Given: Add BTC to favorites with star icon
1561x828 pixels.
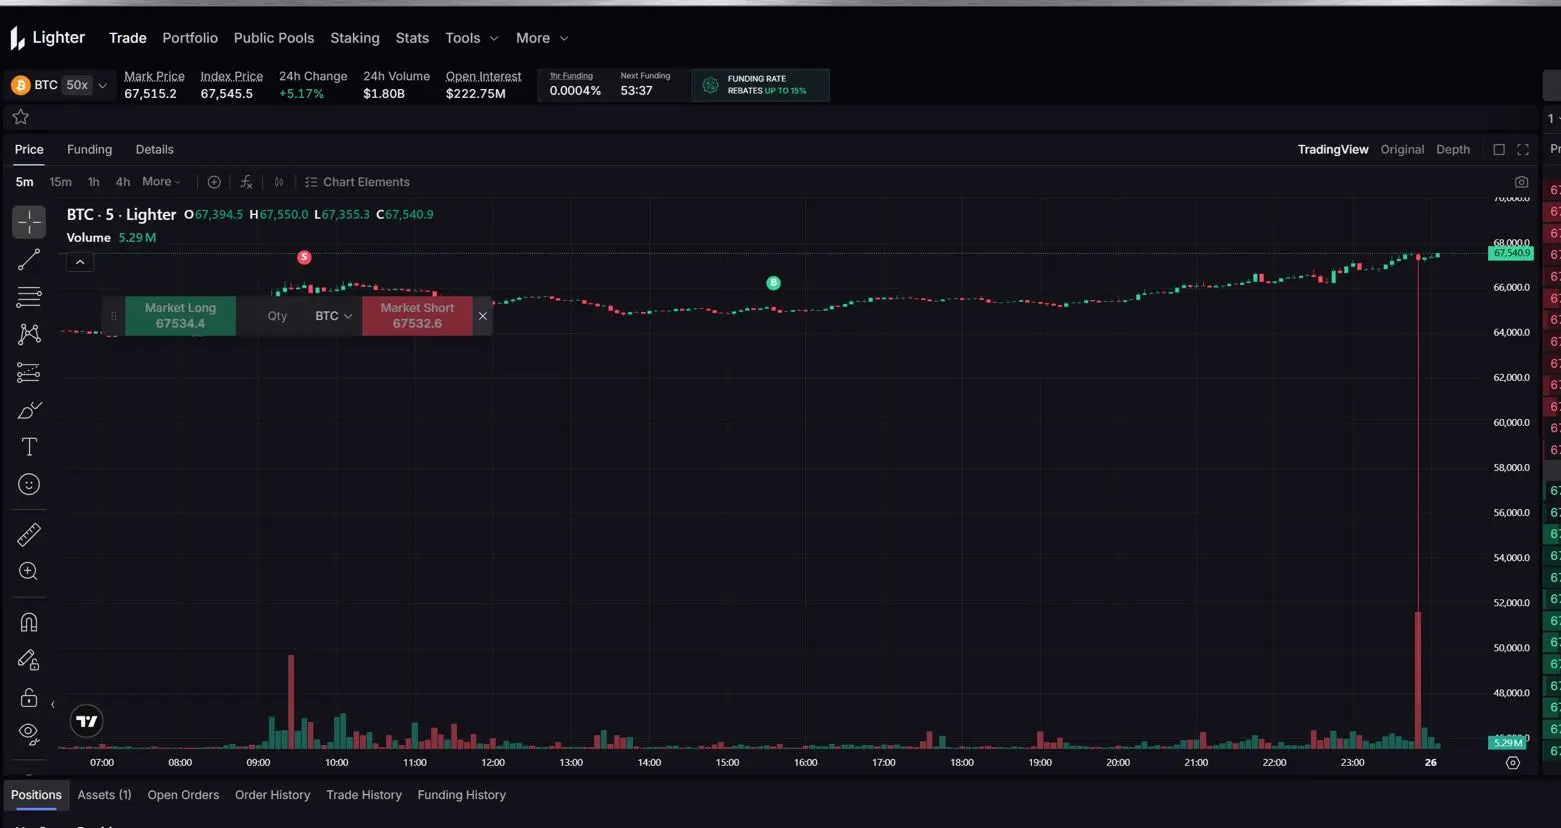Looking at the screenshot, I should pos(21,117).
